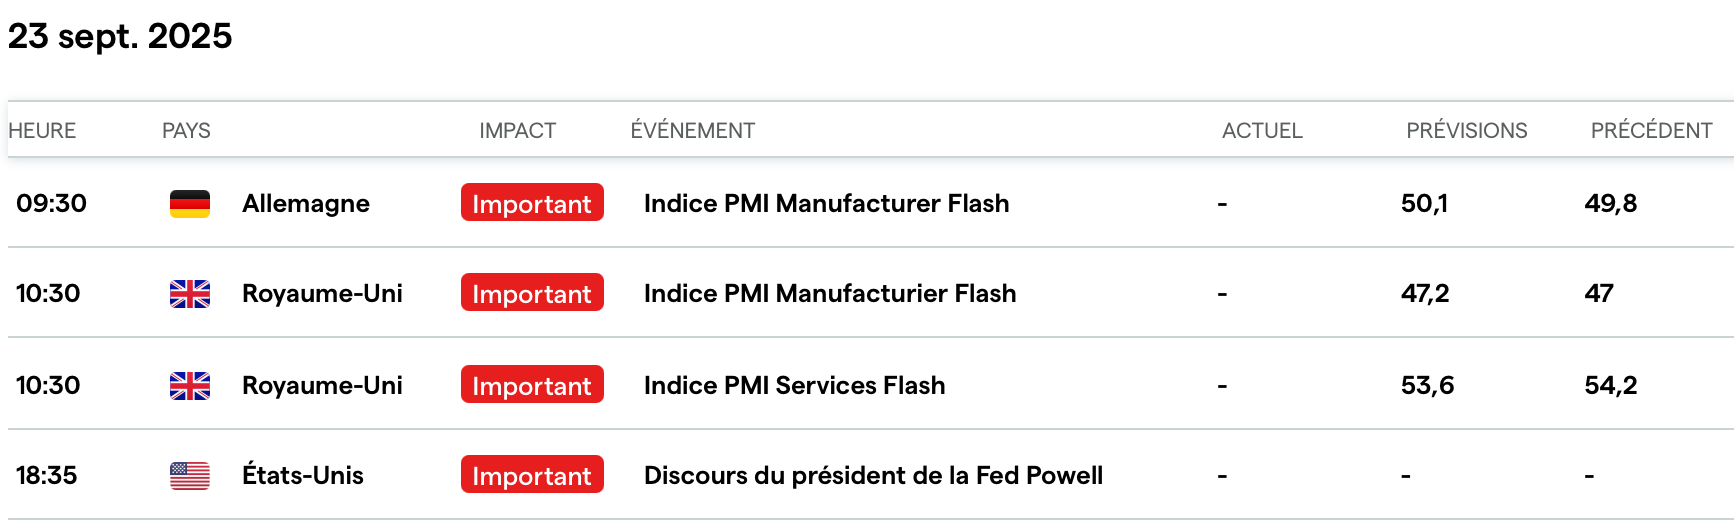Click the 23 sept. 2025 date heading
Image resolution: width=1734 pixels, height=524 pixels.
pos(120,37)
